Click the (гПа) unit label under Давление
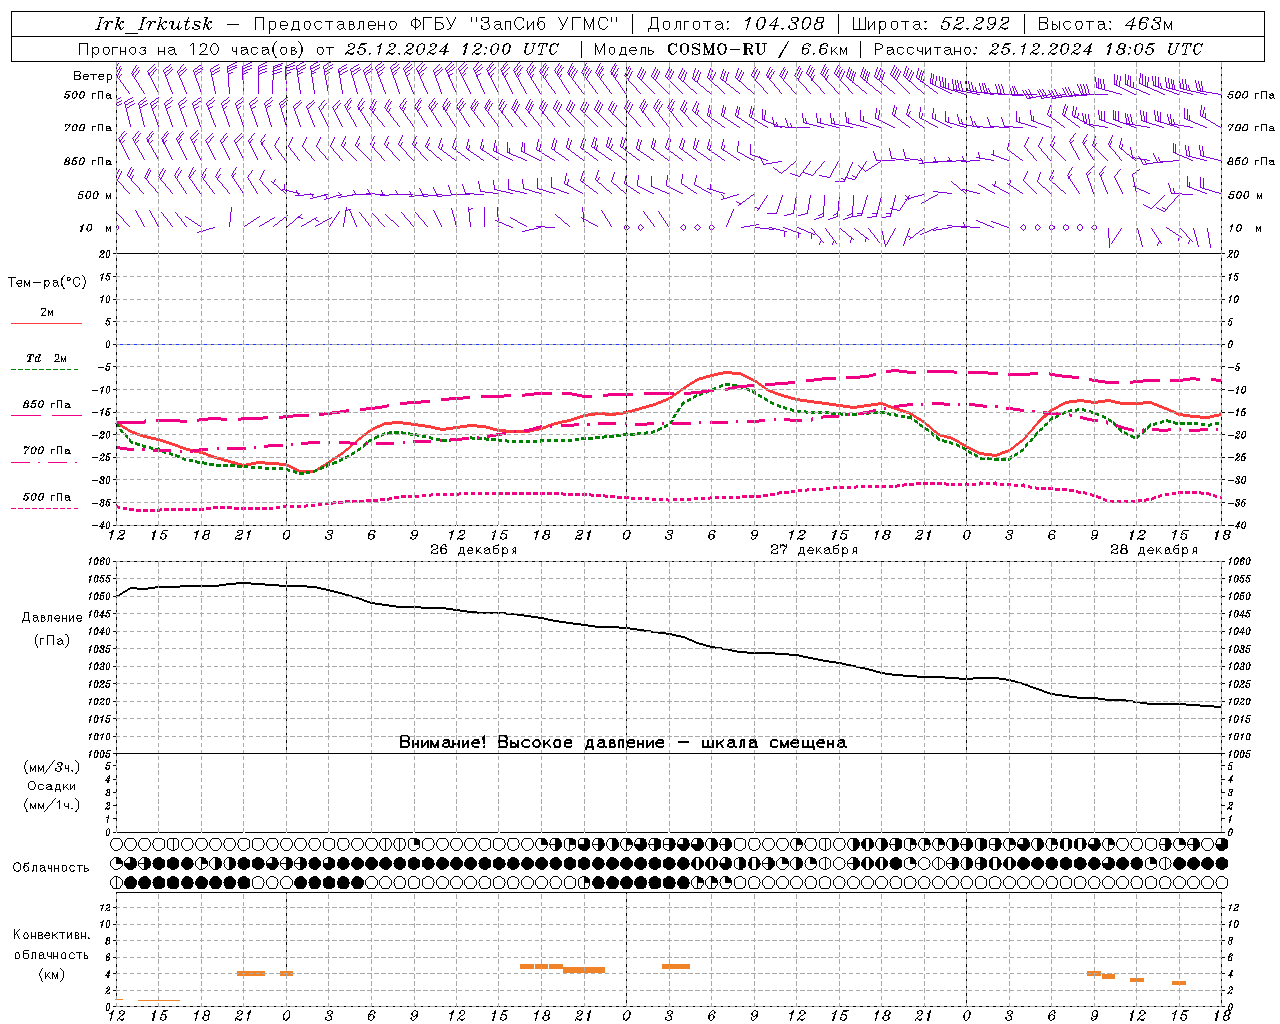The width and height of the screenshot is (1280, 1024). (52, 641)
